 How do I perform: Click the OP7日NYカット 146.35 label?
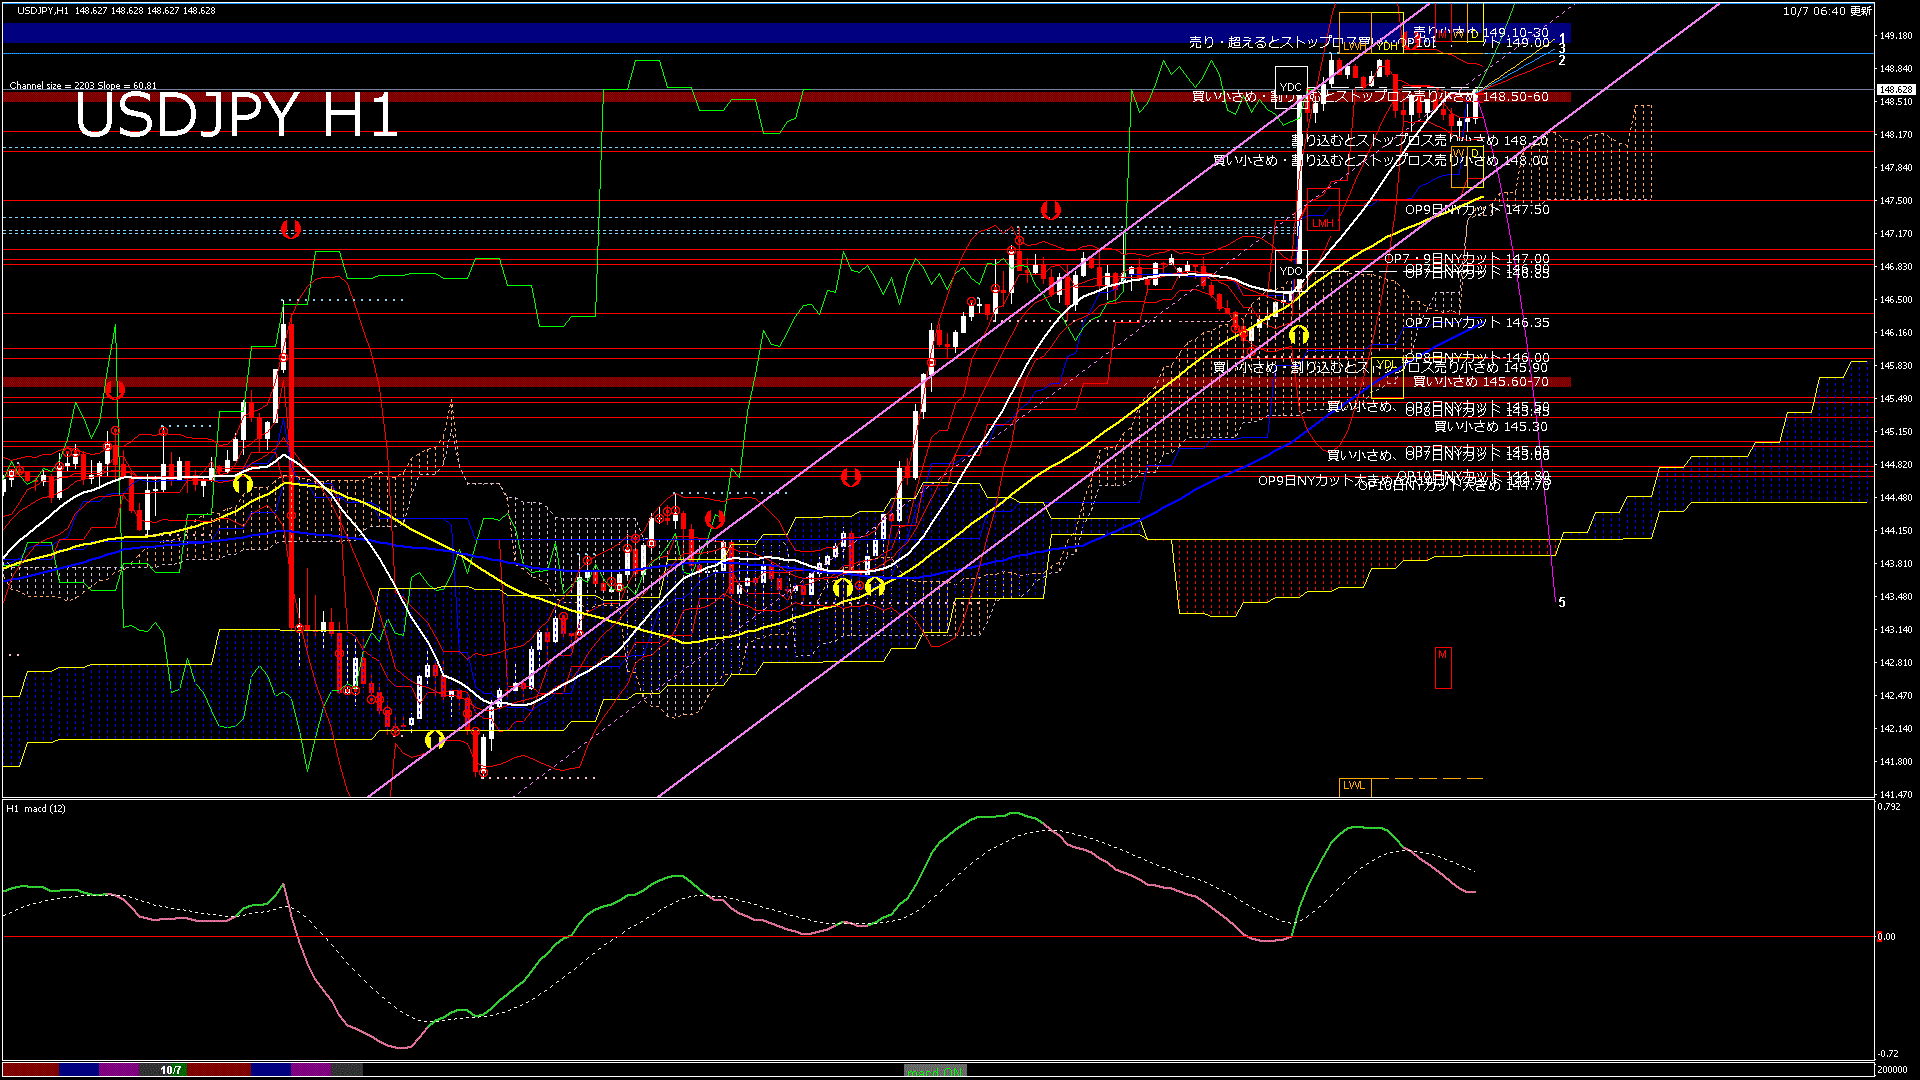(1477, 323)
